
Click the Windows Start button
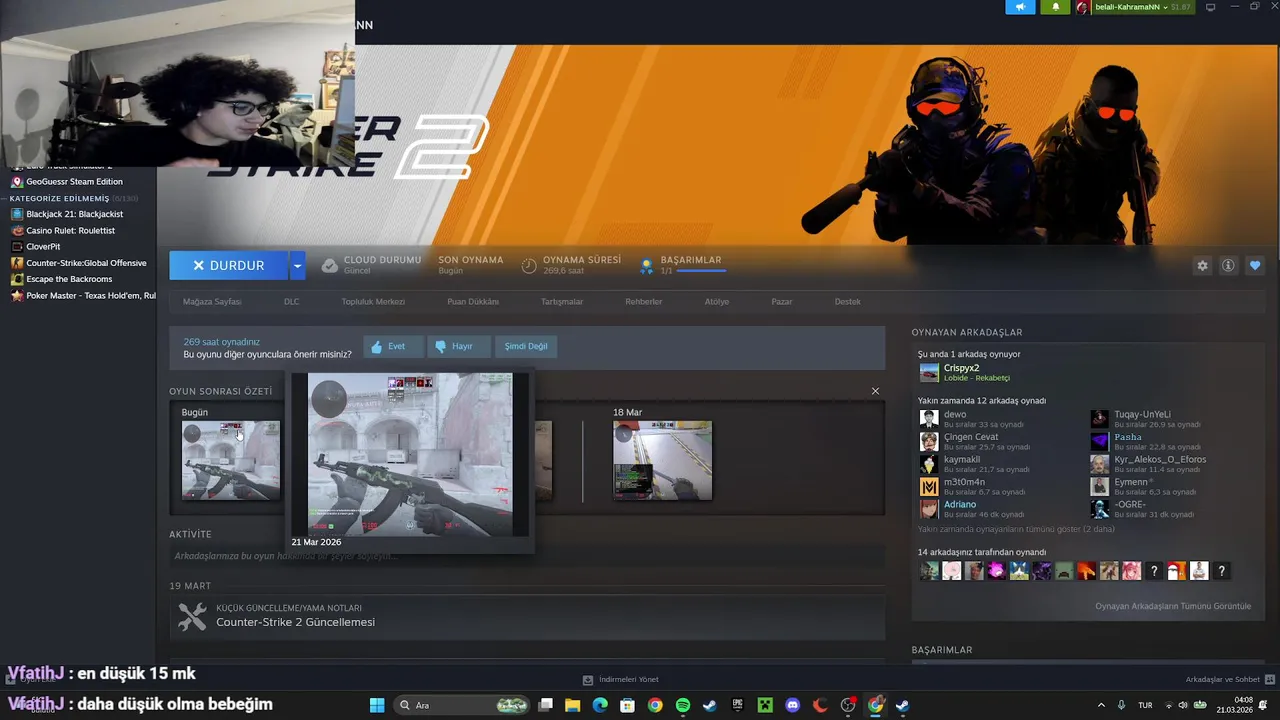[377, 705]
